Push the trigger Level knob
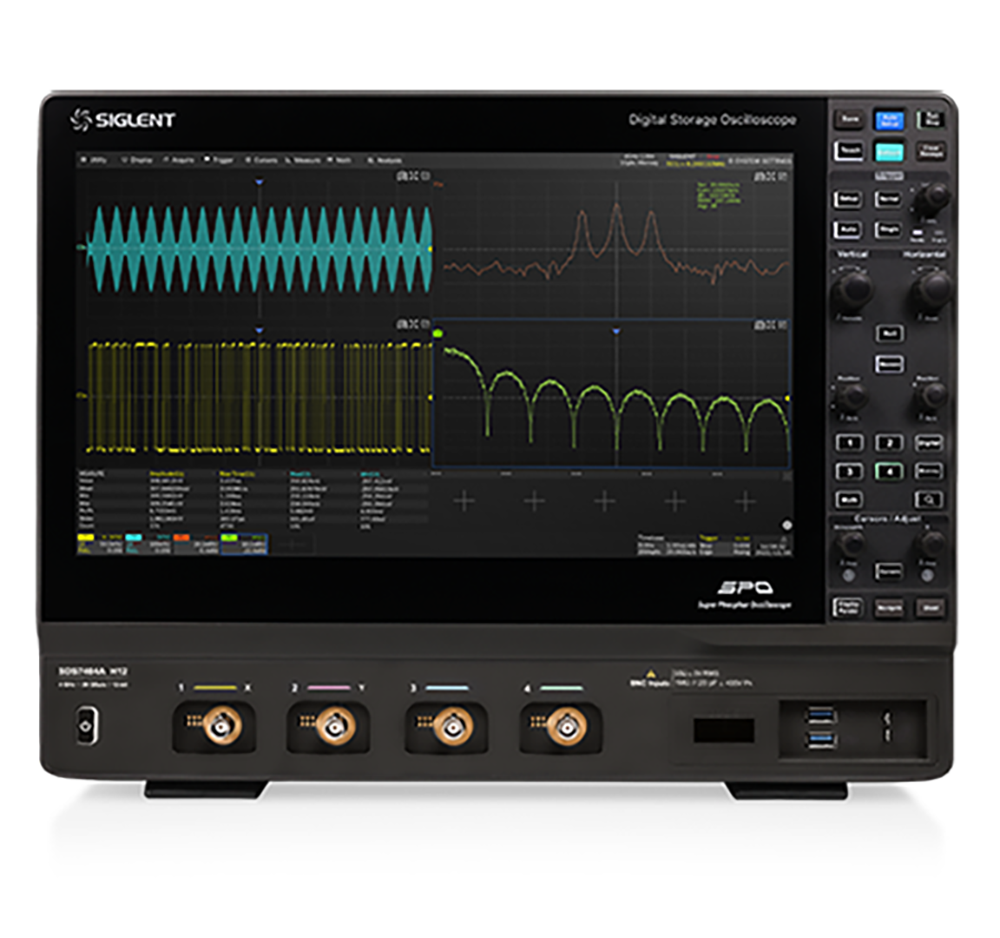 (x=931, y=199)
